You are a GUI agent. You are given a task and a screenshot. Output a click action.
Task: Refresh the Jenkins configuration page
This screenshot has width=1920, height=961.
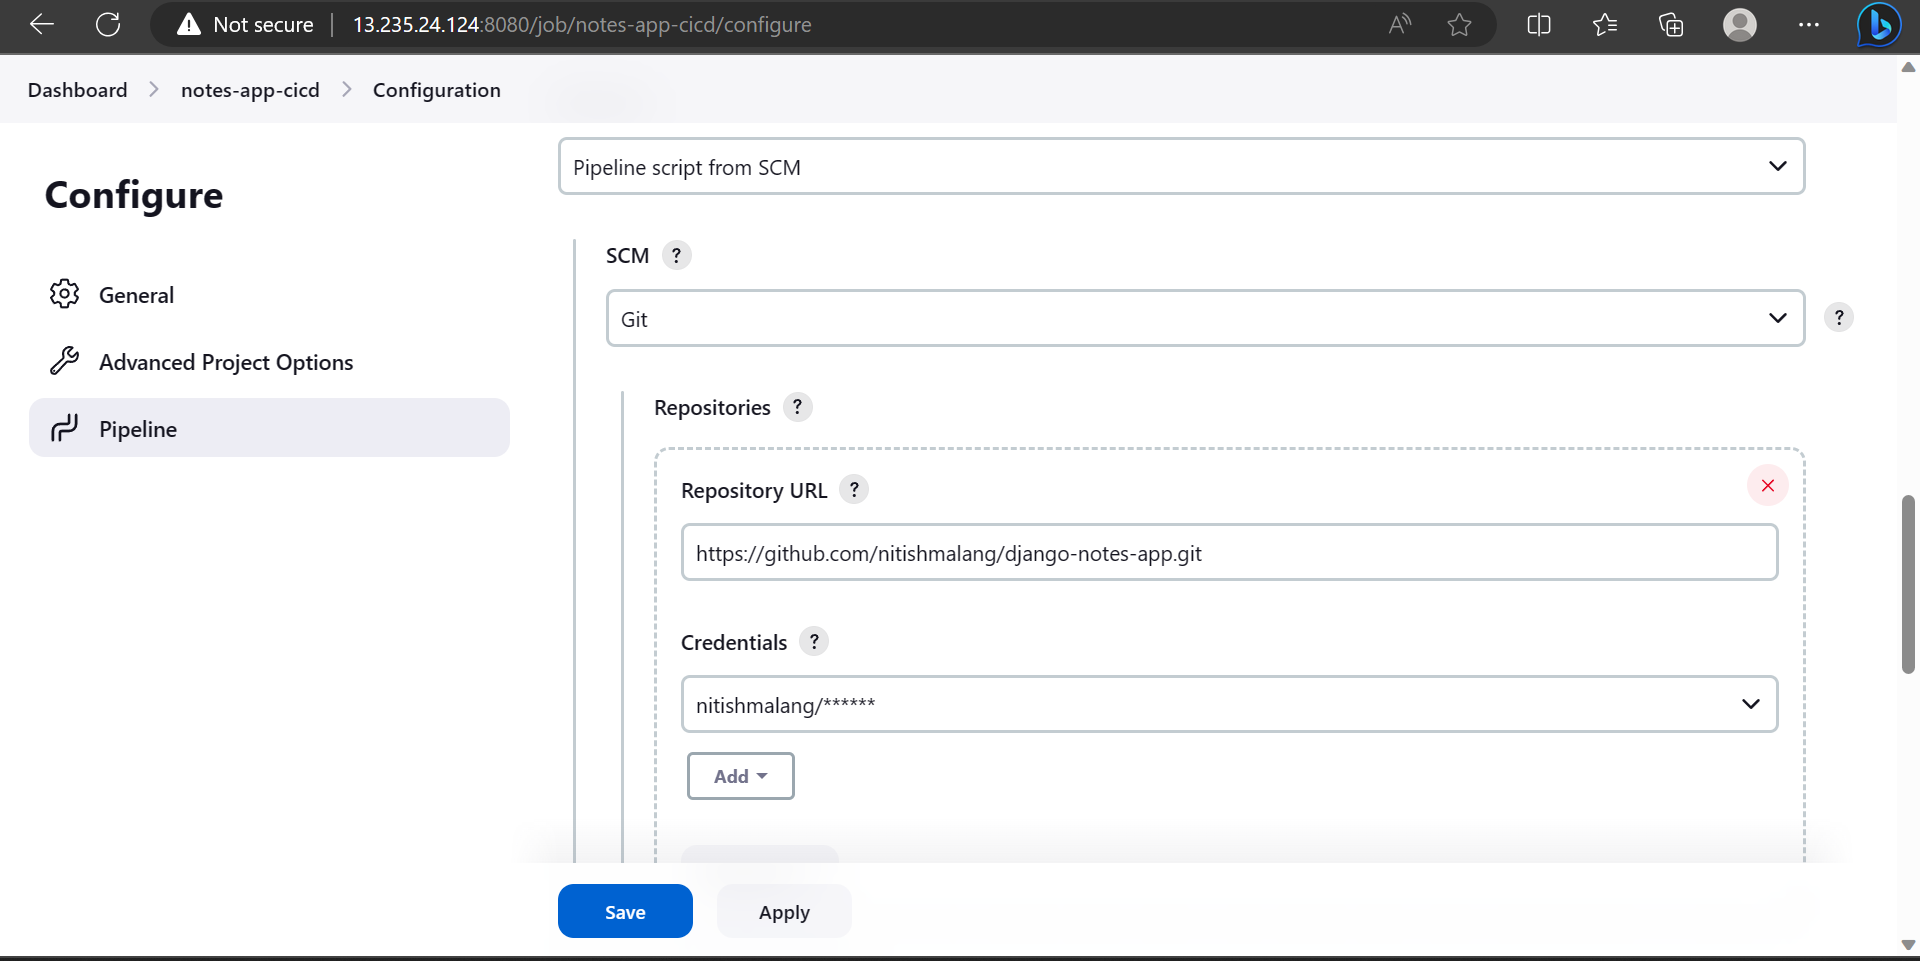pos(108,24)
